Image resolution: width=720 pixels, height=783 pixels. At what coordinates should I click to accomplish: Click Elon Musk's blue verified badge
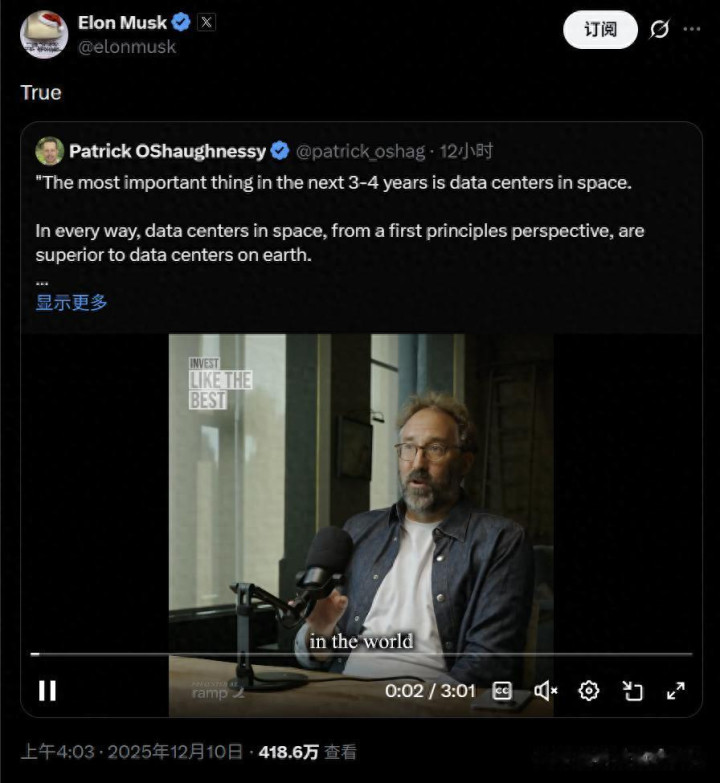tap(181, 22)
